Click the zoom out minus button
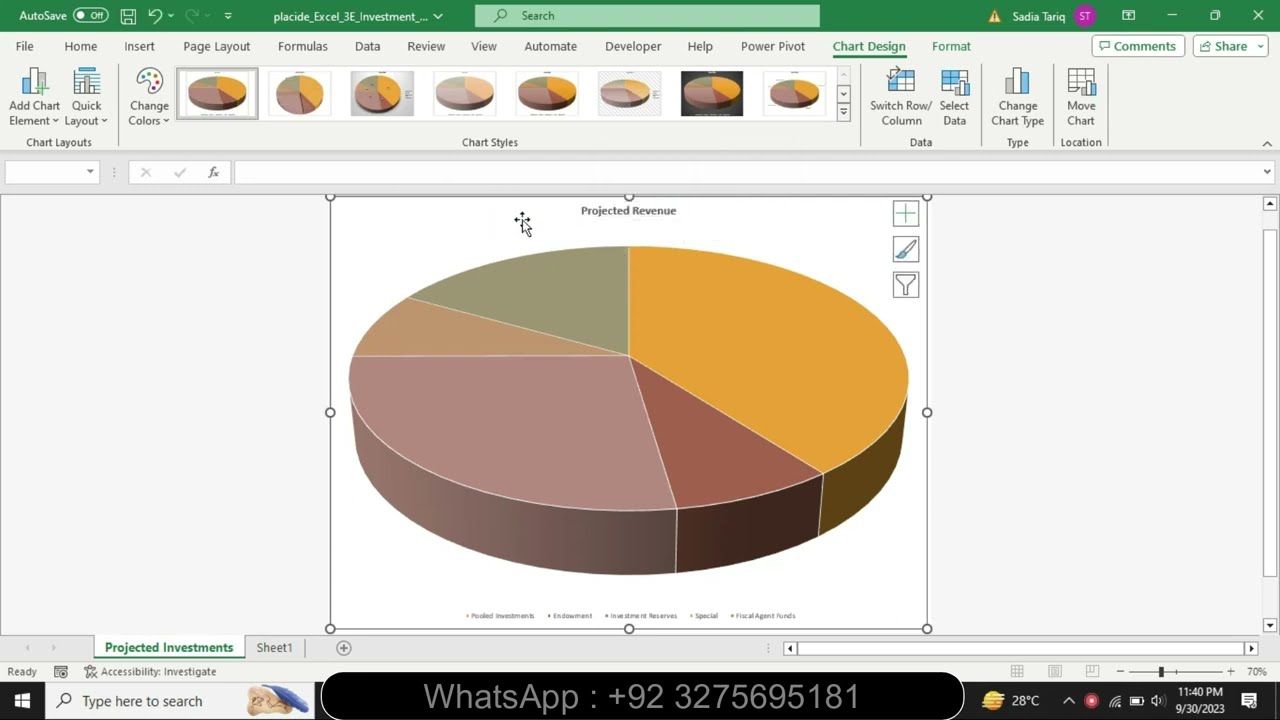The height and width of the screenshot is (720, 1280). (x=1120, y=672)
